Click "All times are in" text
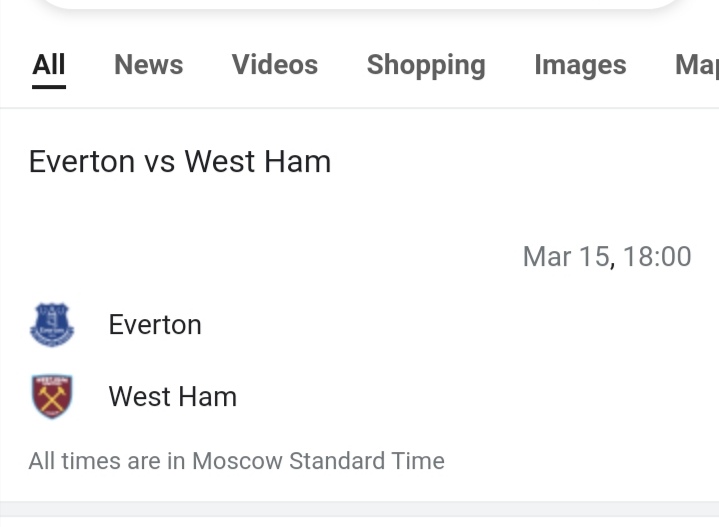Viewport: 719px width, 527px height. point(107,461)
